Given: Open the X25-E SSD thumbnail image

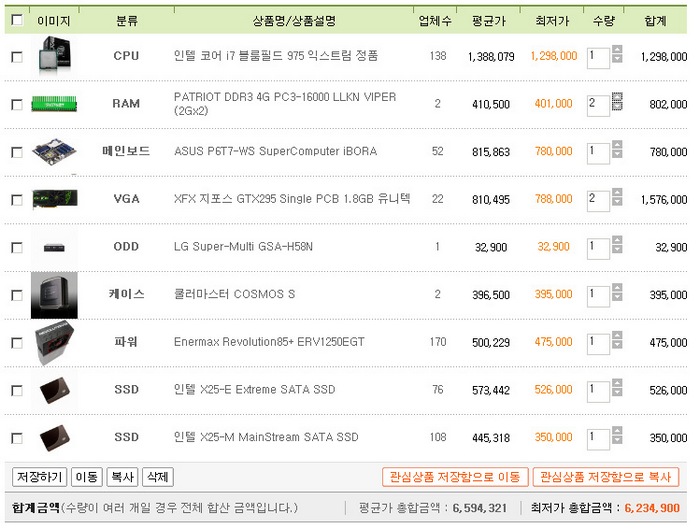Looking at the screenshot, I should pyautogui.click(x=54, y=390).
